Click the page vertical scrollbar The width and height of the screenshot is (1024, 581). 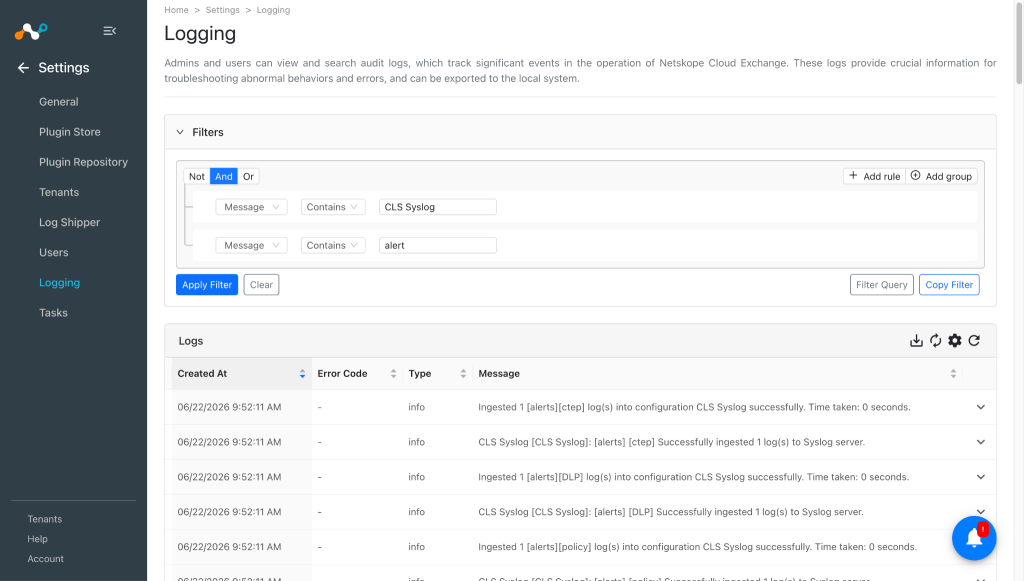[x=1019, y=42]
